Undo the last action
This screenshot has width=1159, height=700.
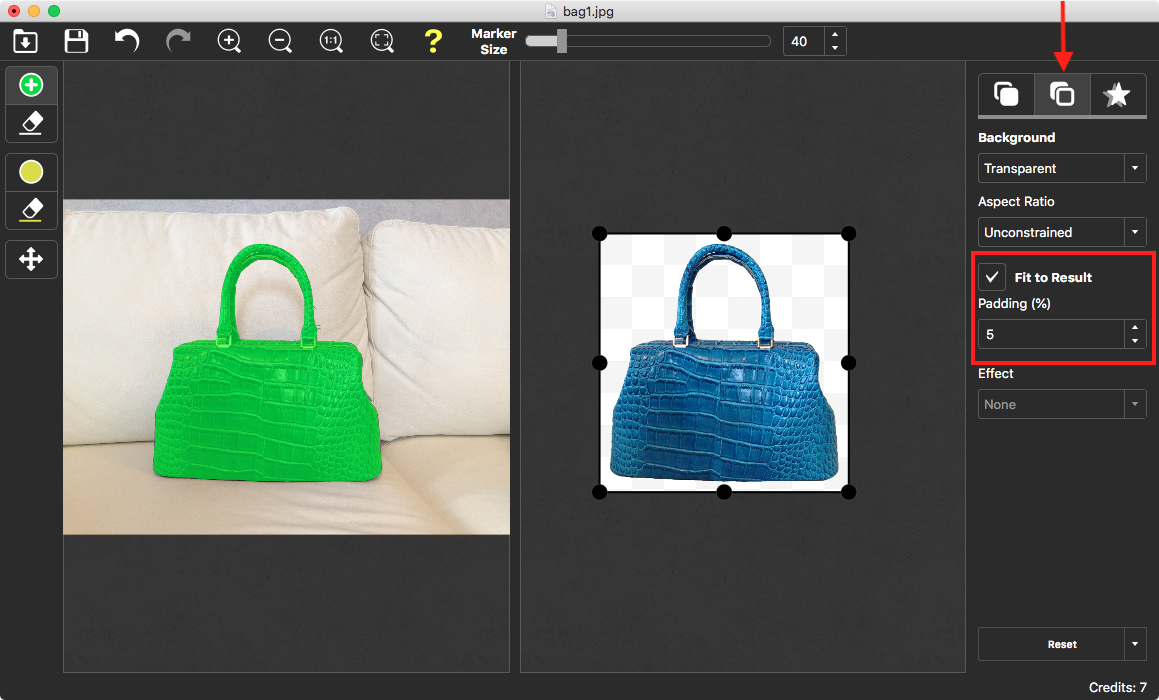click(x=127, y=41)
